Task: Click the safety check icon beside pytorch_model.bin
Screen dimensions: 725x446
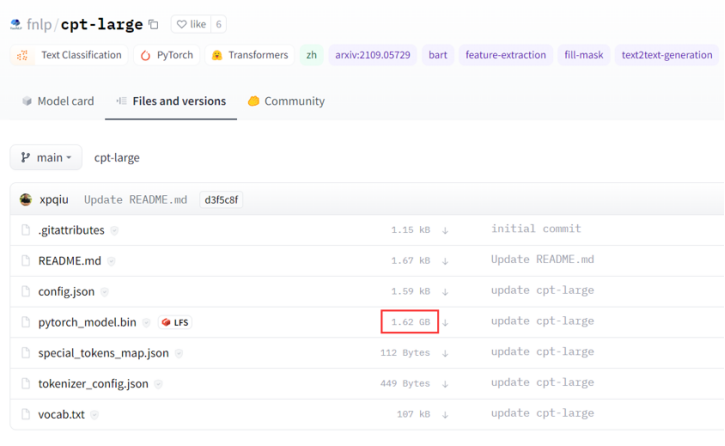Action: (146, 323)
